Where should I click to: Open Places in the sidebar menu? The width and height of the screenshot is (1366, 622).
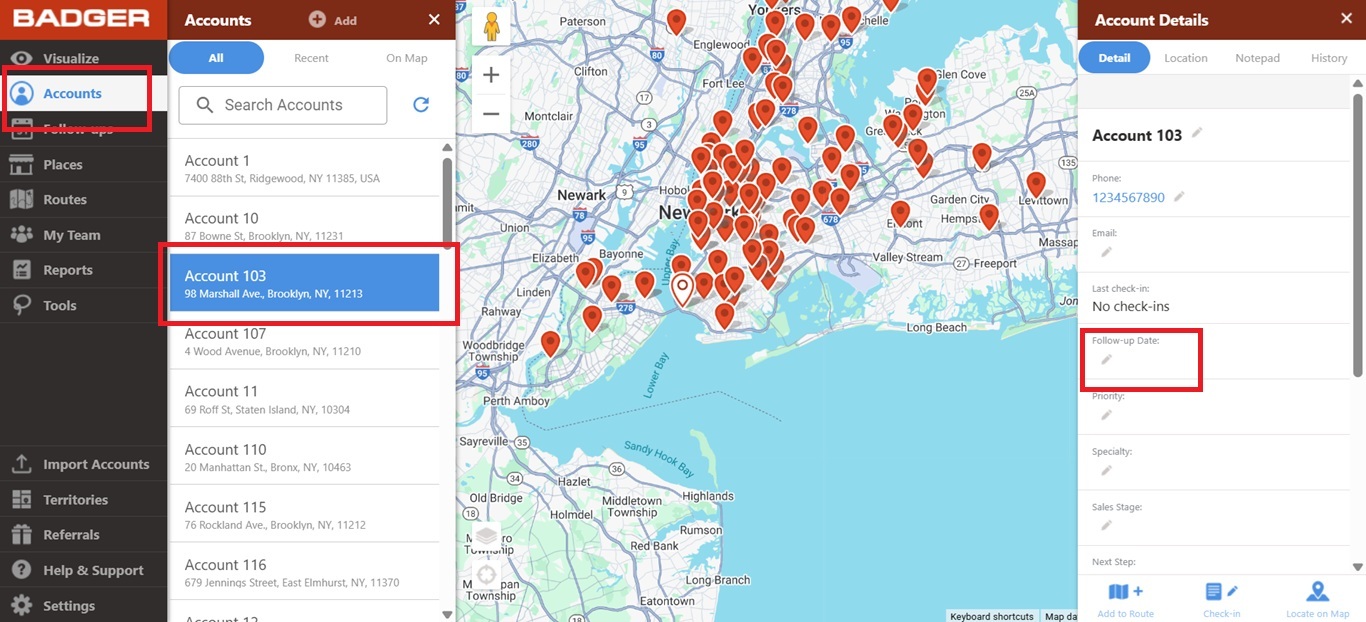click(83, 165)
